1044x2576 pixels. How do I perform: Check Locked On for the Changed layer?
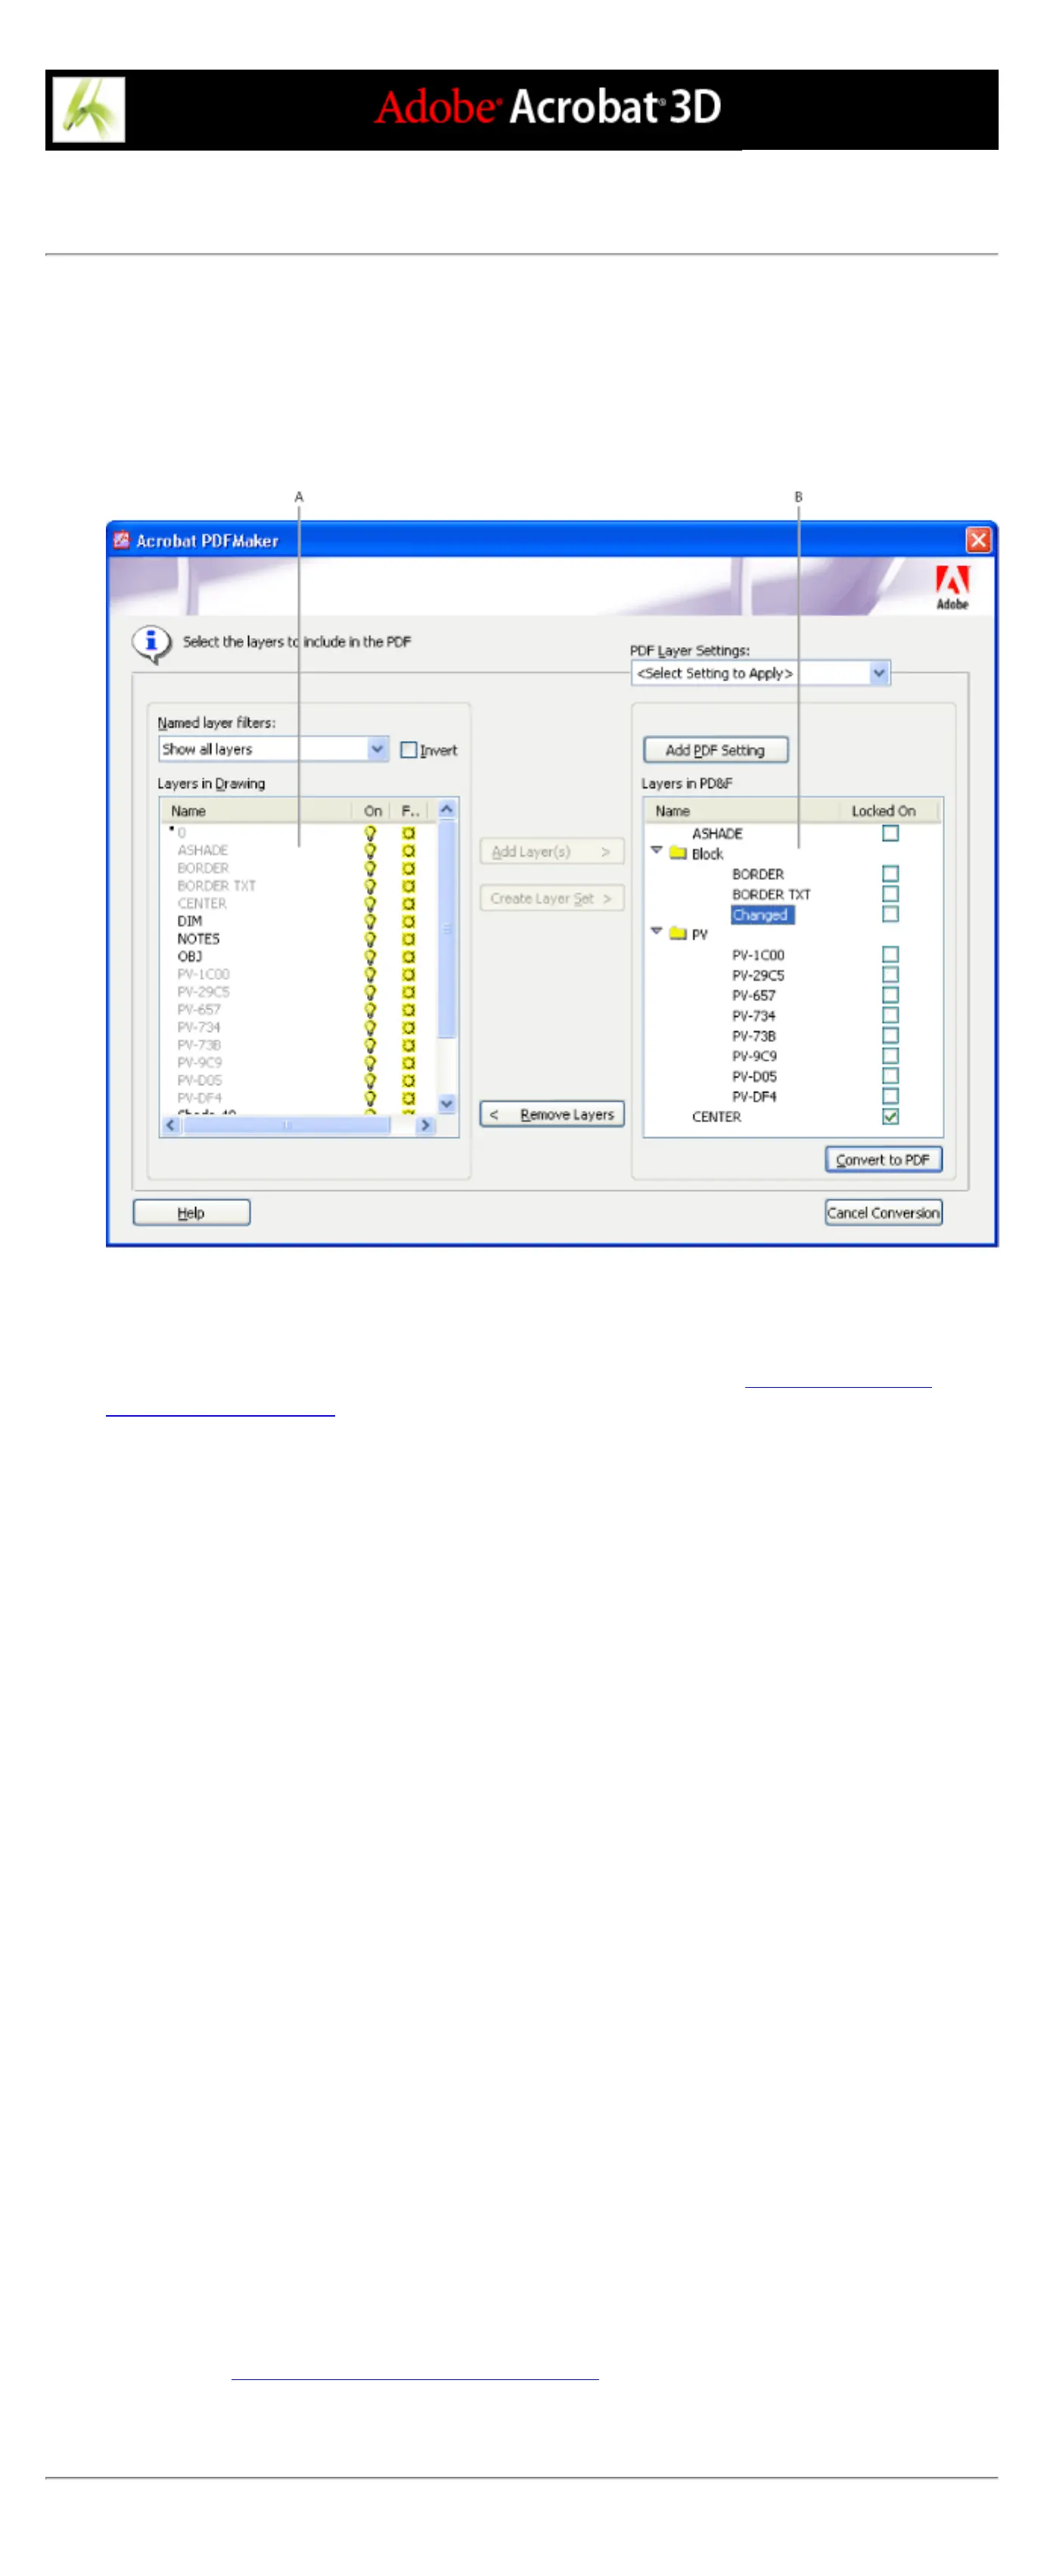point(890,914)
